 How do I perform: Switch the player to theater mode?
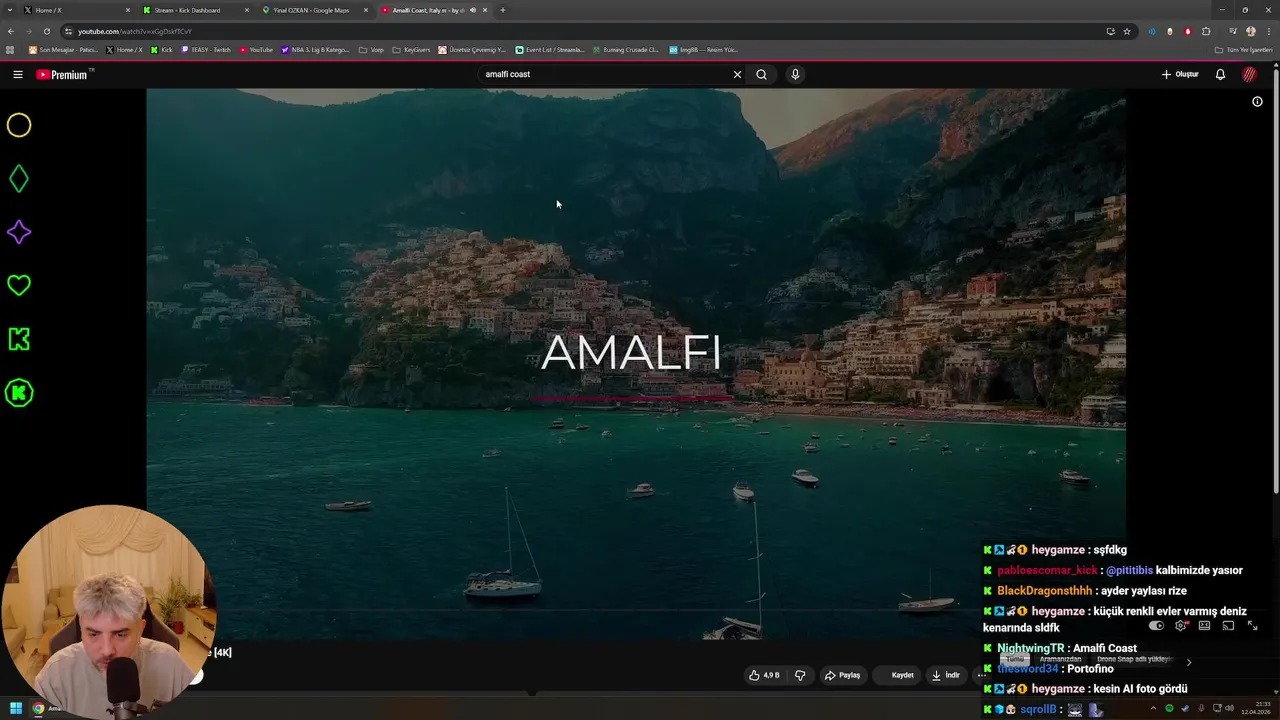click(x=1204, y=626)
